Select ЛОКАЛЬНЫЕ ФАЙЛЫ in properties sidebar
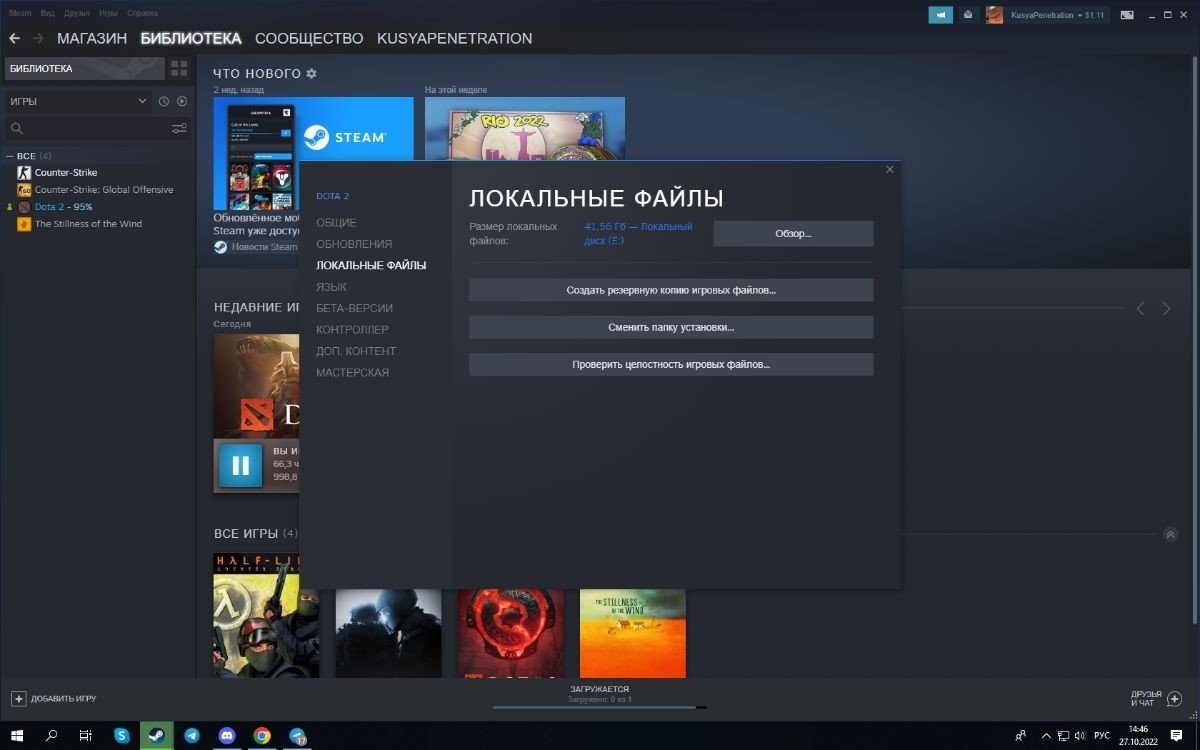The width and height of the screenshot is (1200, 750). point(371,266)
